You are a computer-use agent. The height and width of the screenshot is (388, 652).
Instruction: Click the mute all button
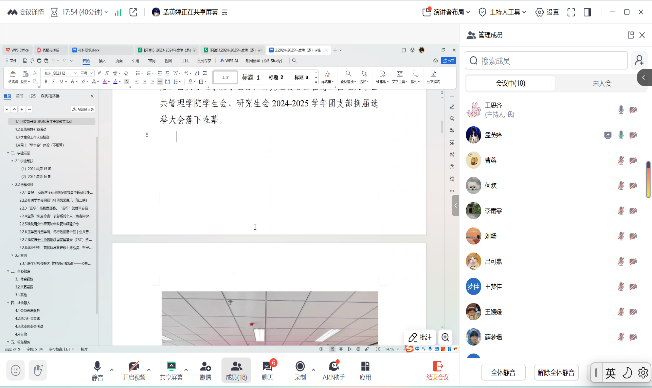click(503, 373)
